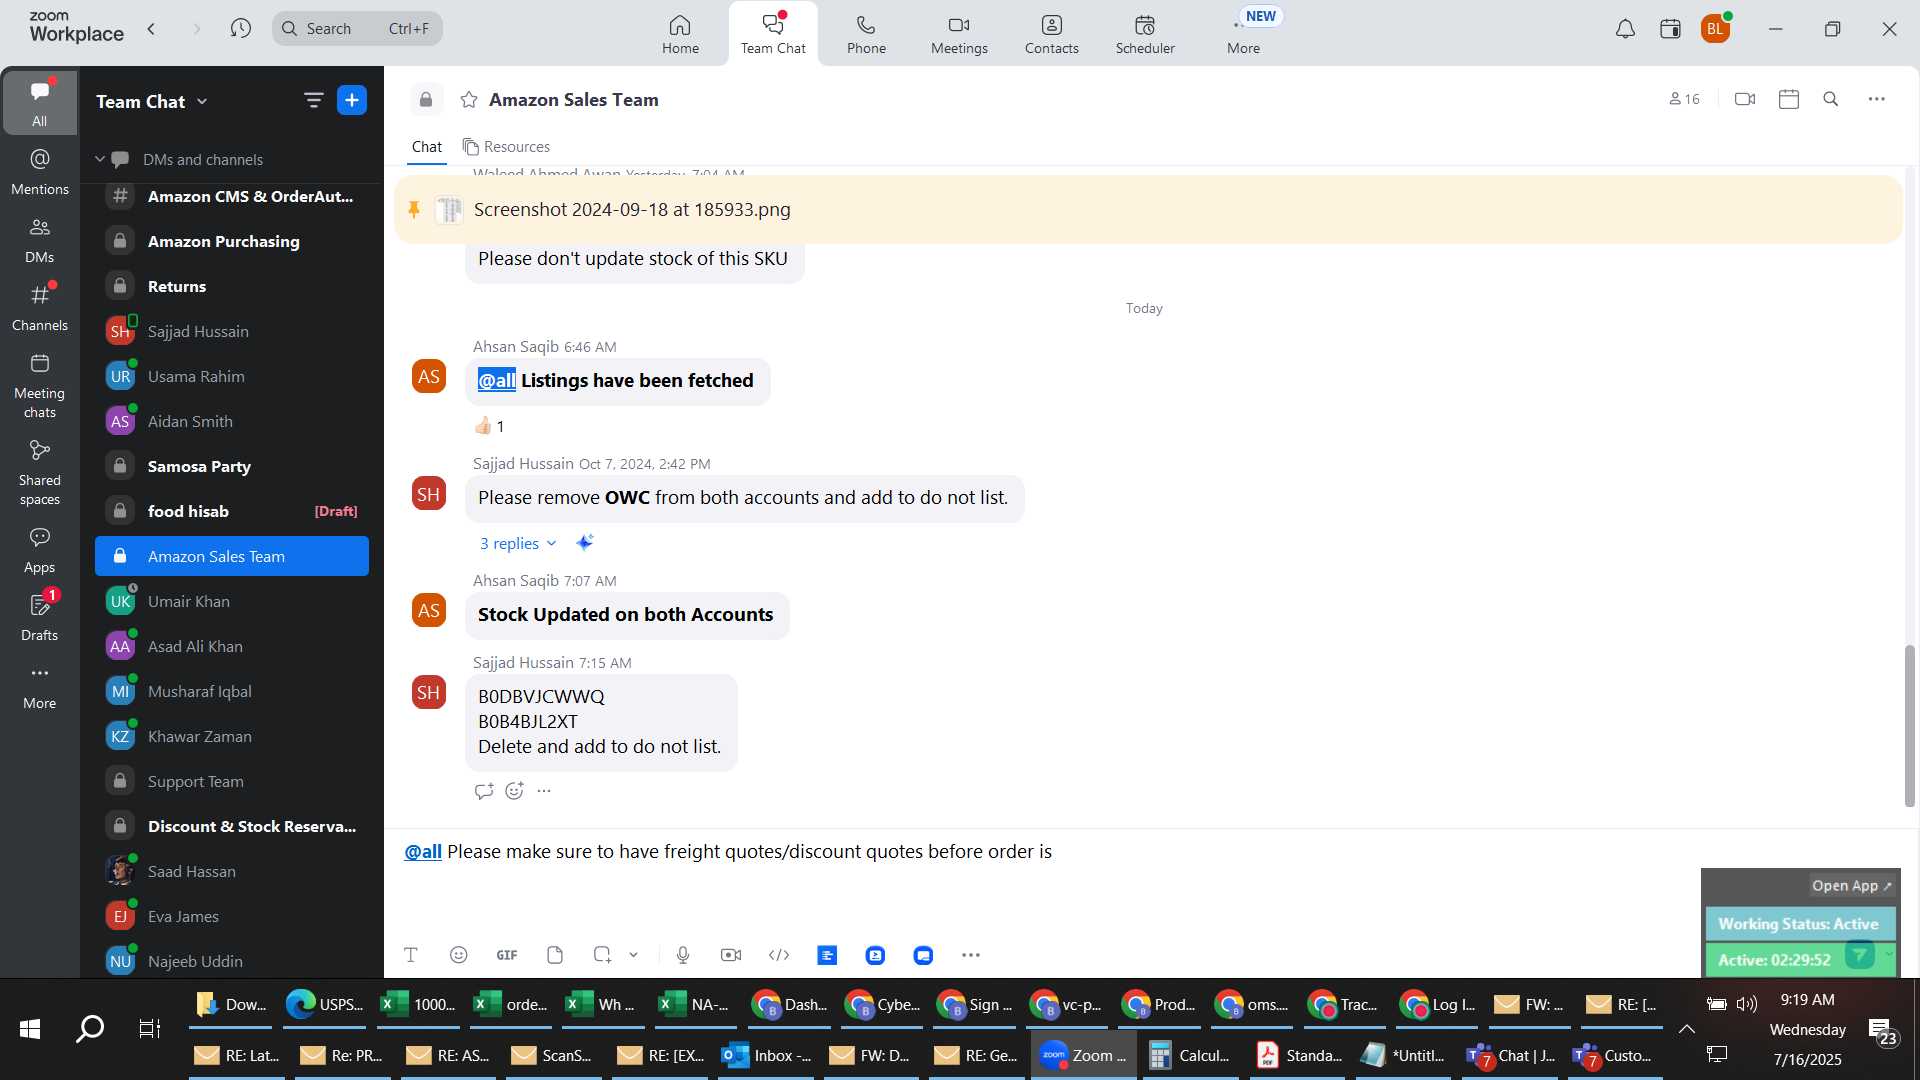
Task: Open screenshot options dropdown arrow
Action: click(633, 955)
